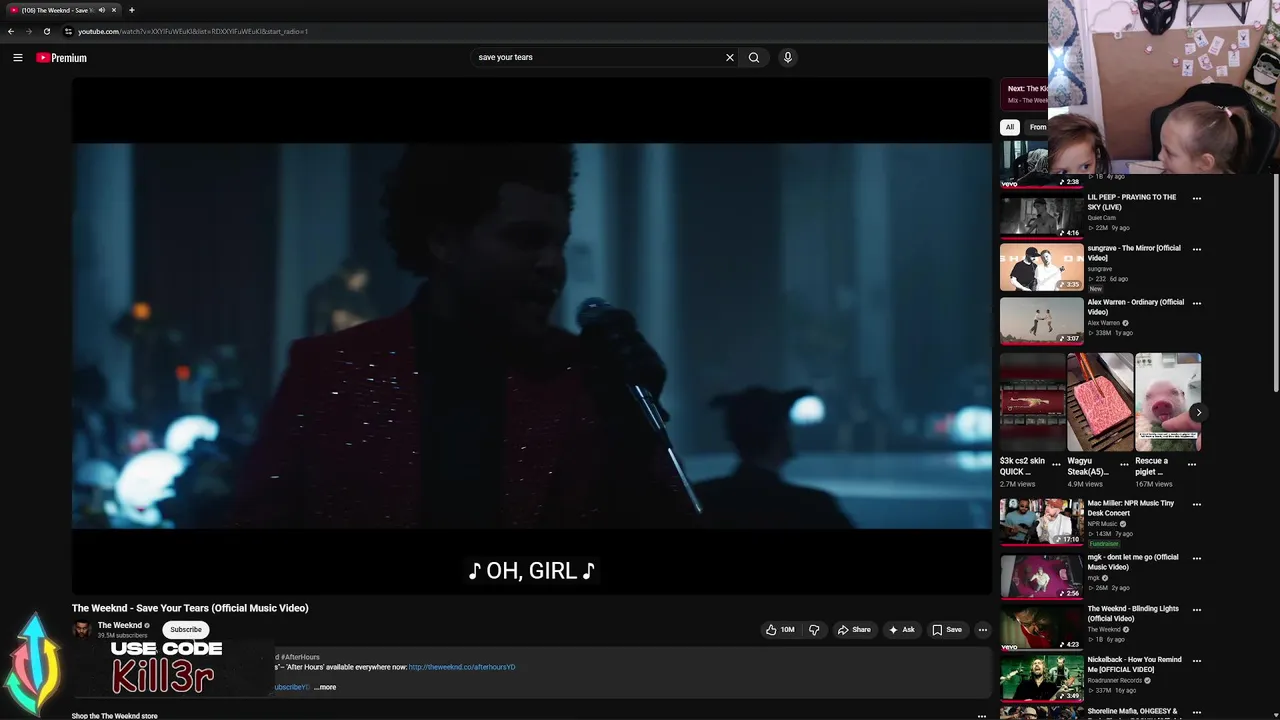Show next shorts with the right chevron
Viewport: 1280px width, 720px height.
pos(1198,412)
